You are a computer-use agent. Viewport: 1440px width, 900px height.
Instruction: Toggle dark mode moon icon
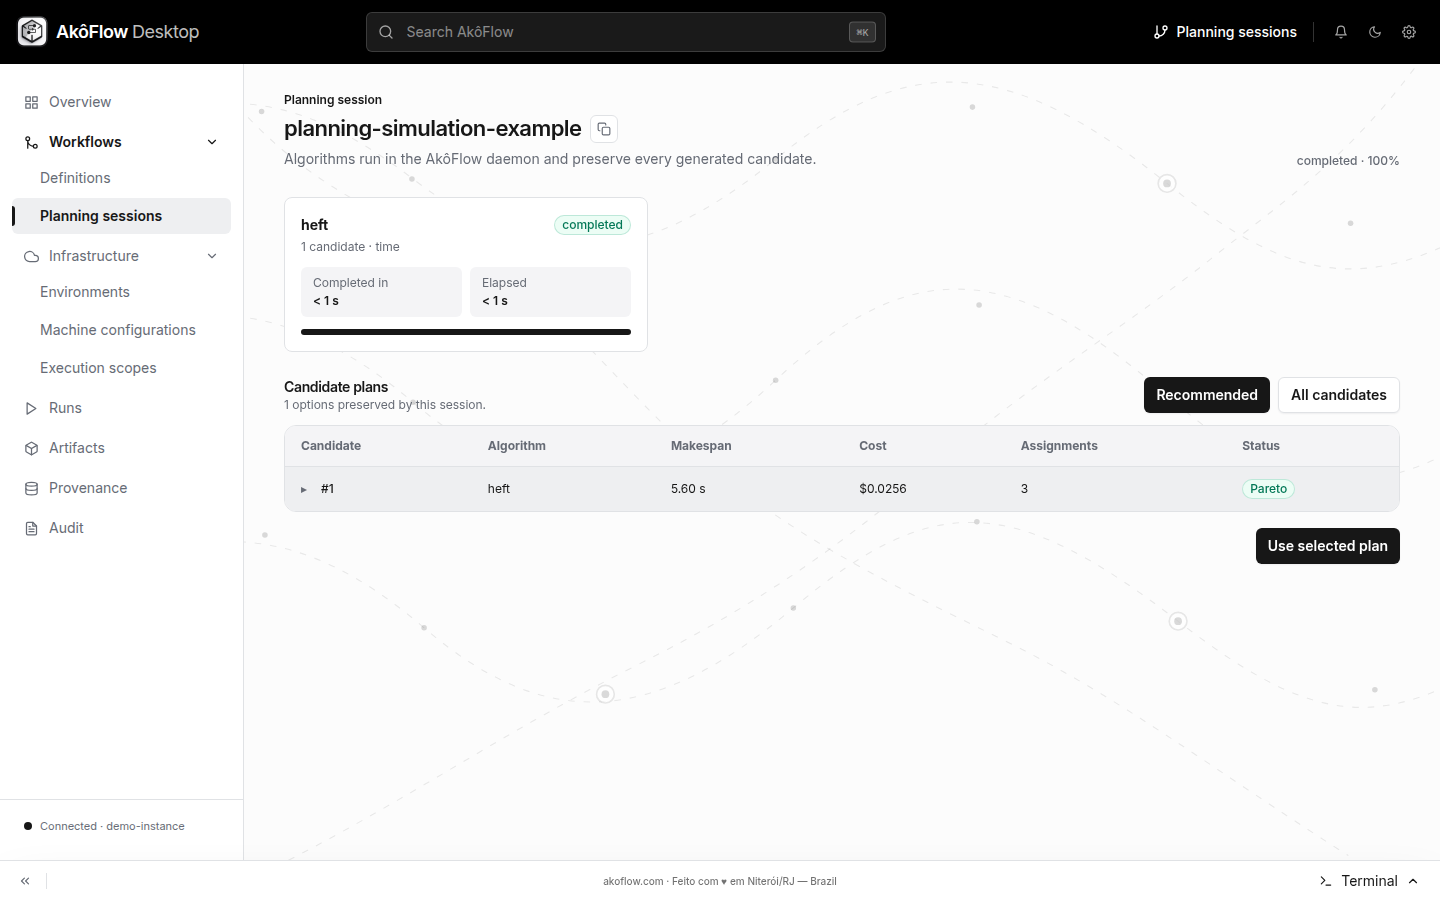(1375, 32)
